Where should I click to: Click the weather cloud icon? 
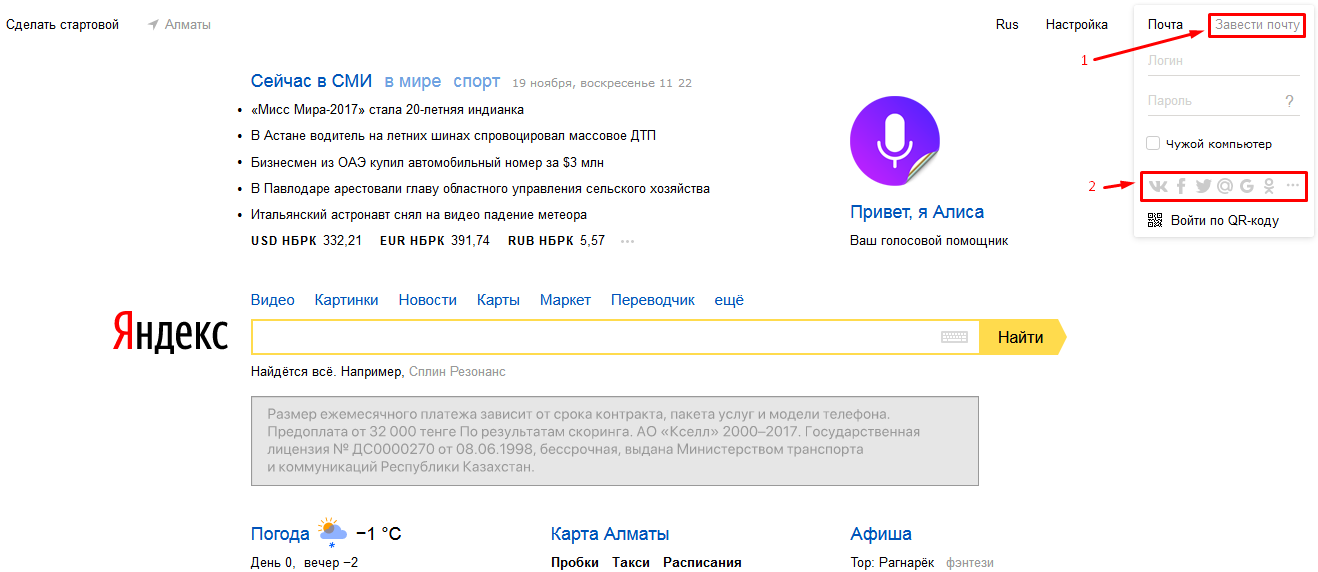click(x=332, y=533)
